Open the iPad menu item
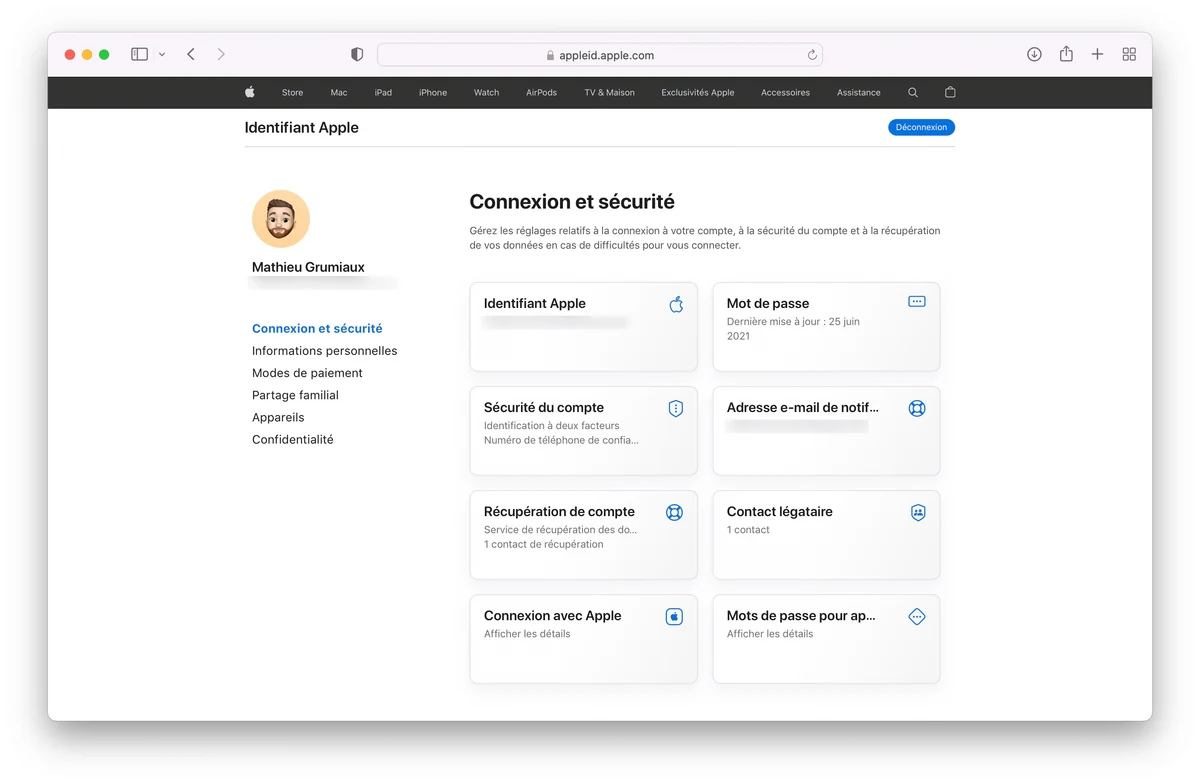 383,92
